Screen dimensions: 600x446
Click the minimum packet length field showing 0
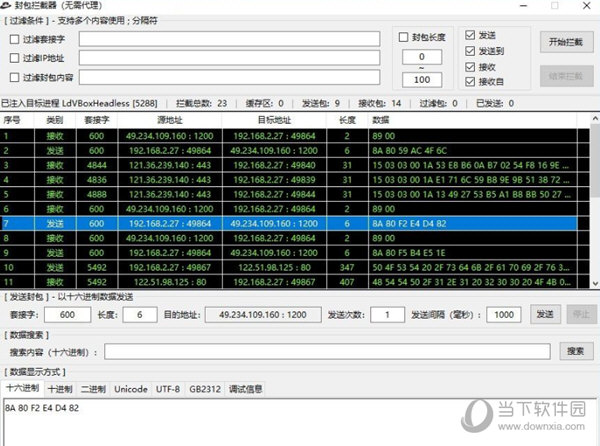coord(422,57)
